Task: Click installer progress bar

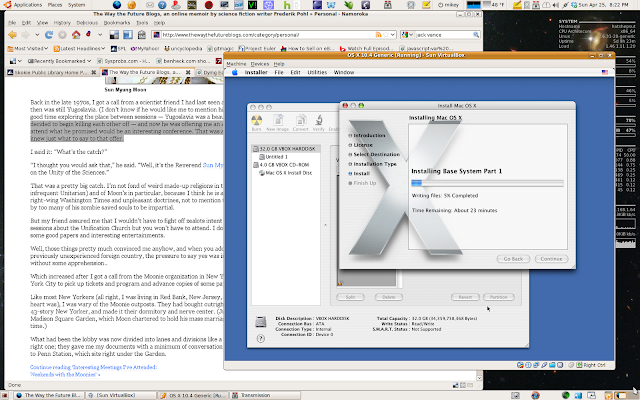Action: point(487,183)
